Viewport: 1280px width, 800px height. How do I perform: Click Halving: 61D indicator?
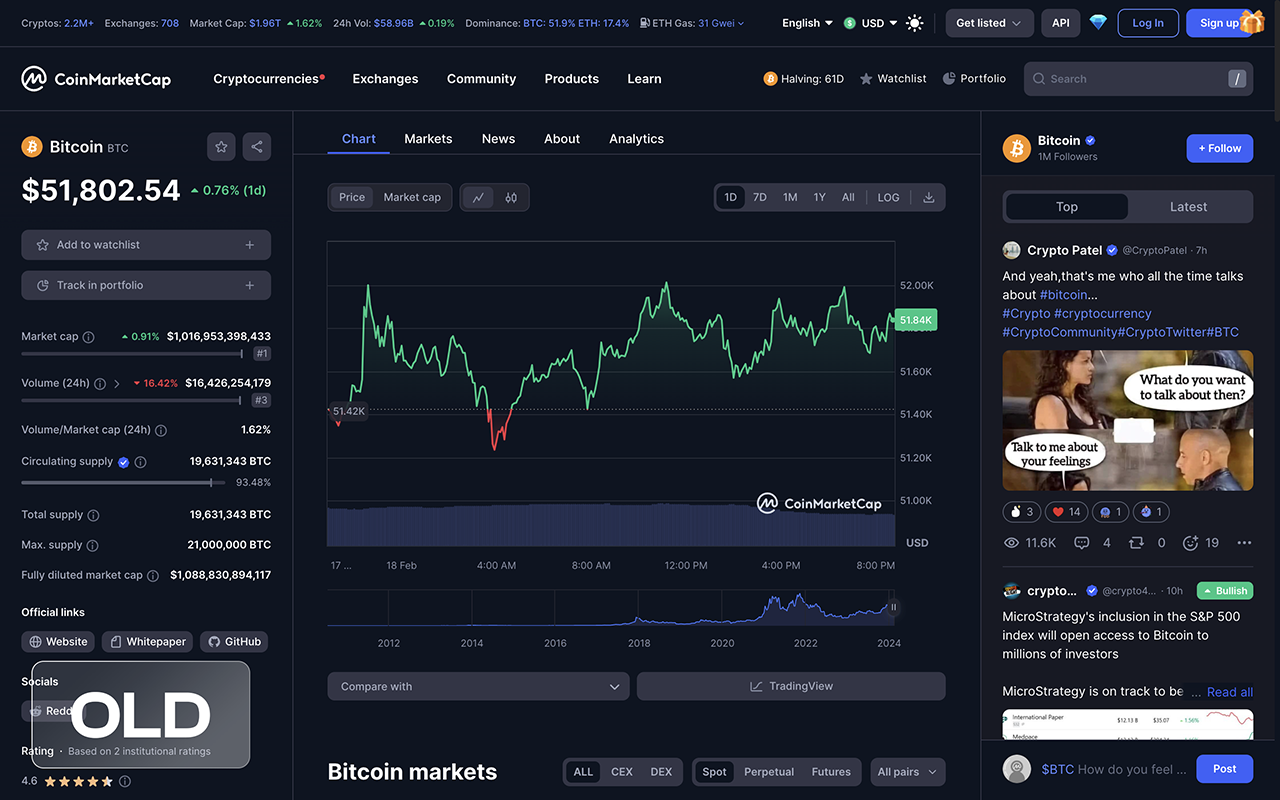(804, 78)
